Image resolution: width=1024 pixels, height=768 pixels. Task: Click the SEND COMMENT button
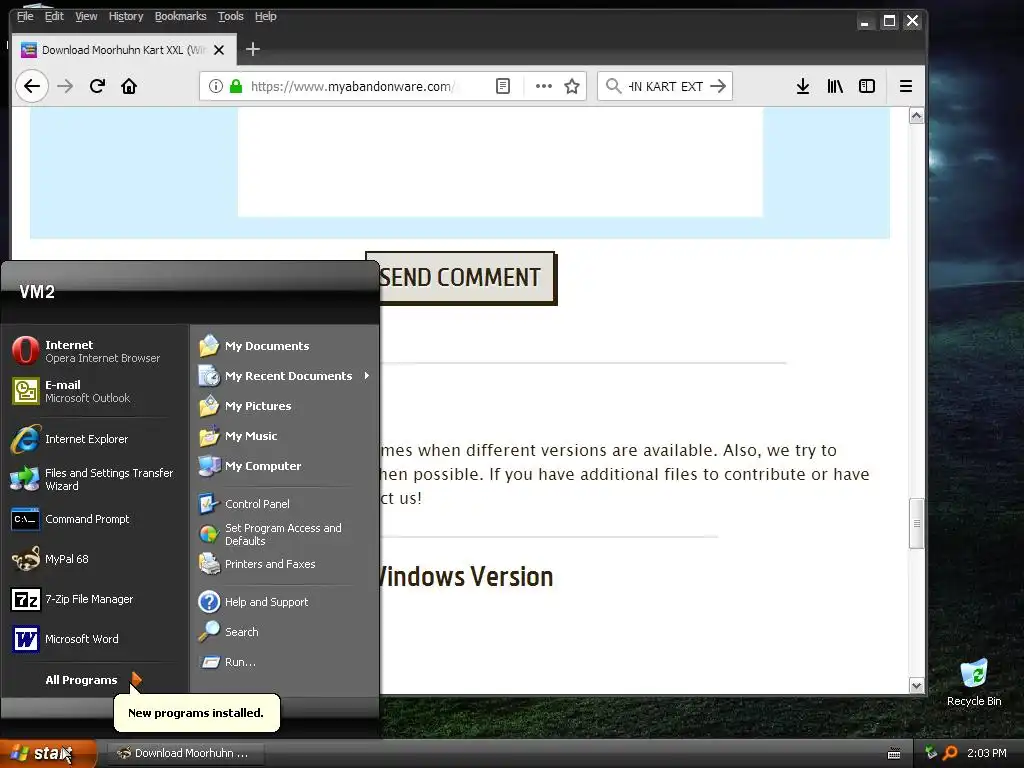(x=461, y=278)
